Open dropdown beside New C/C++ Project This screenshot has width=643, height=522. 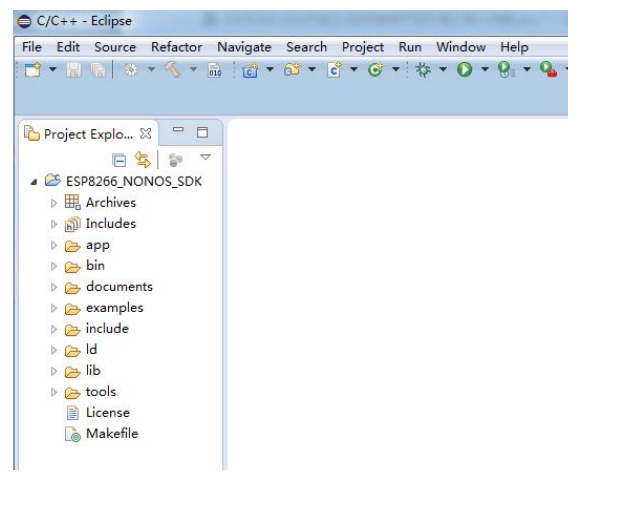[x=270, y=69]
